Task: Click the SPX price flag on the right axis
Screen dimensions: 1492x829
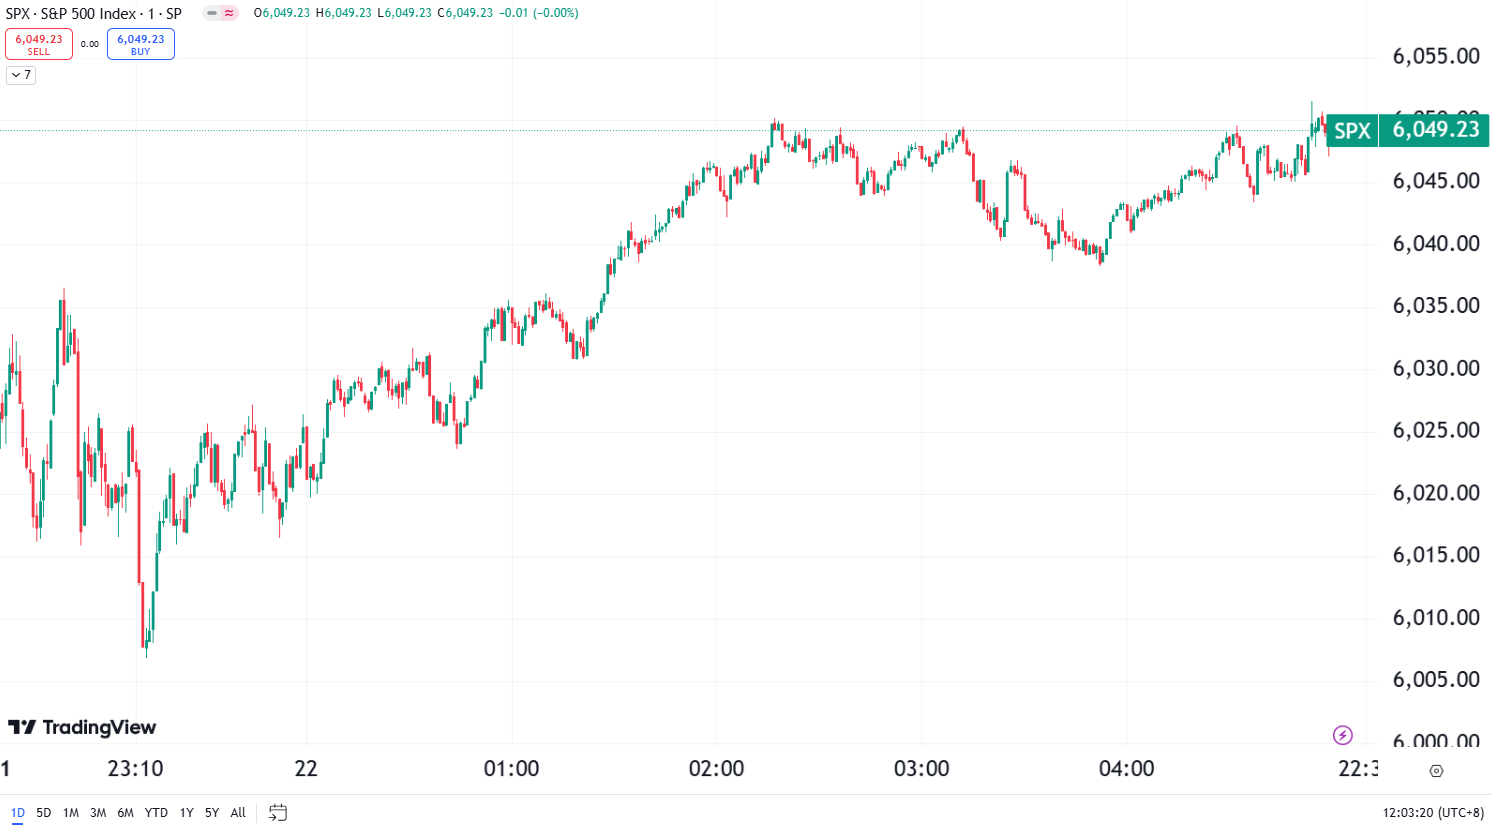Action: [1352, 130]
